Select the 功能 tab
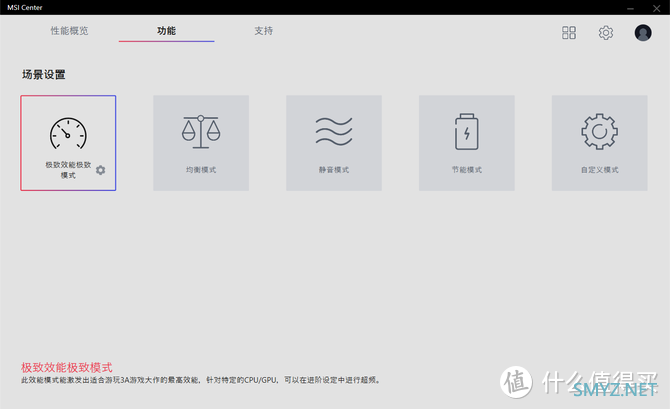The image size is (670, 409). click(x=166, y=31)
